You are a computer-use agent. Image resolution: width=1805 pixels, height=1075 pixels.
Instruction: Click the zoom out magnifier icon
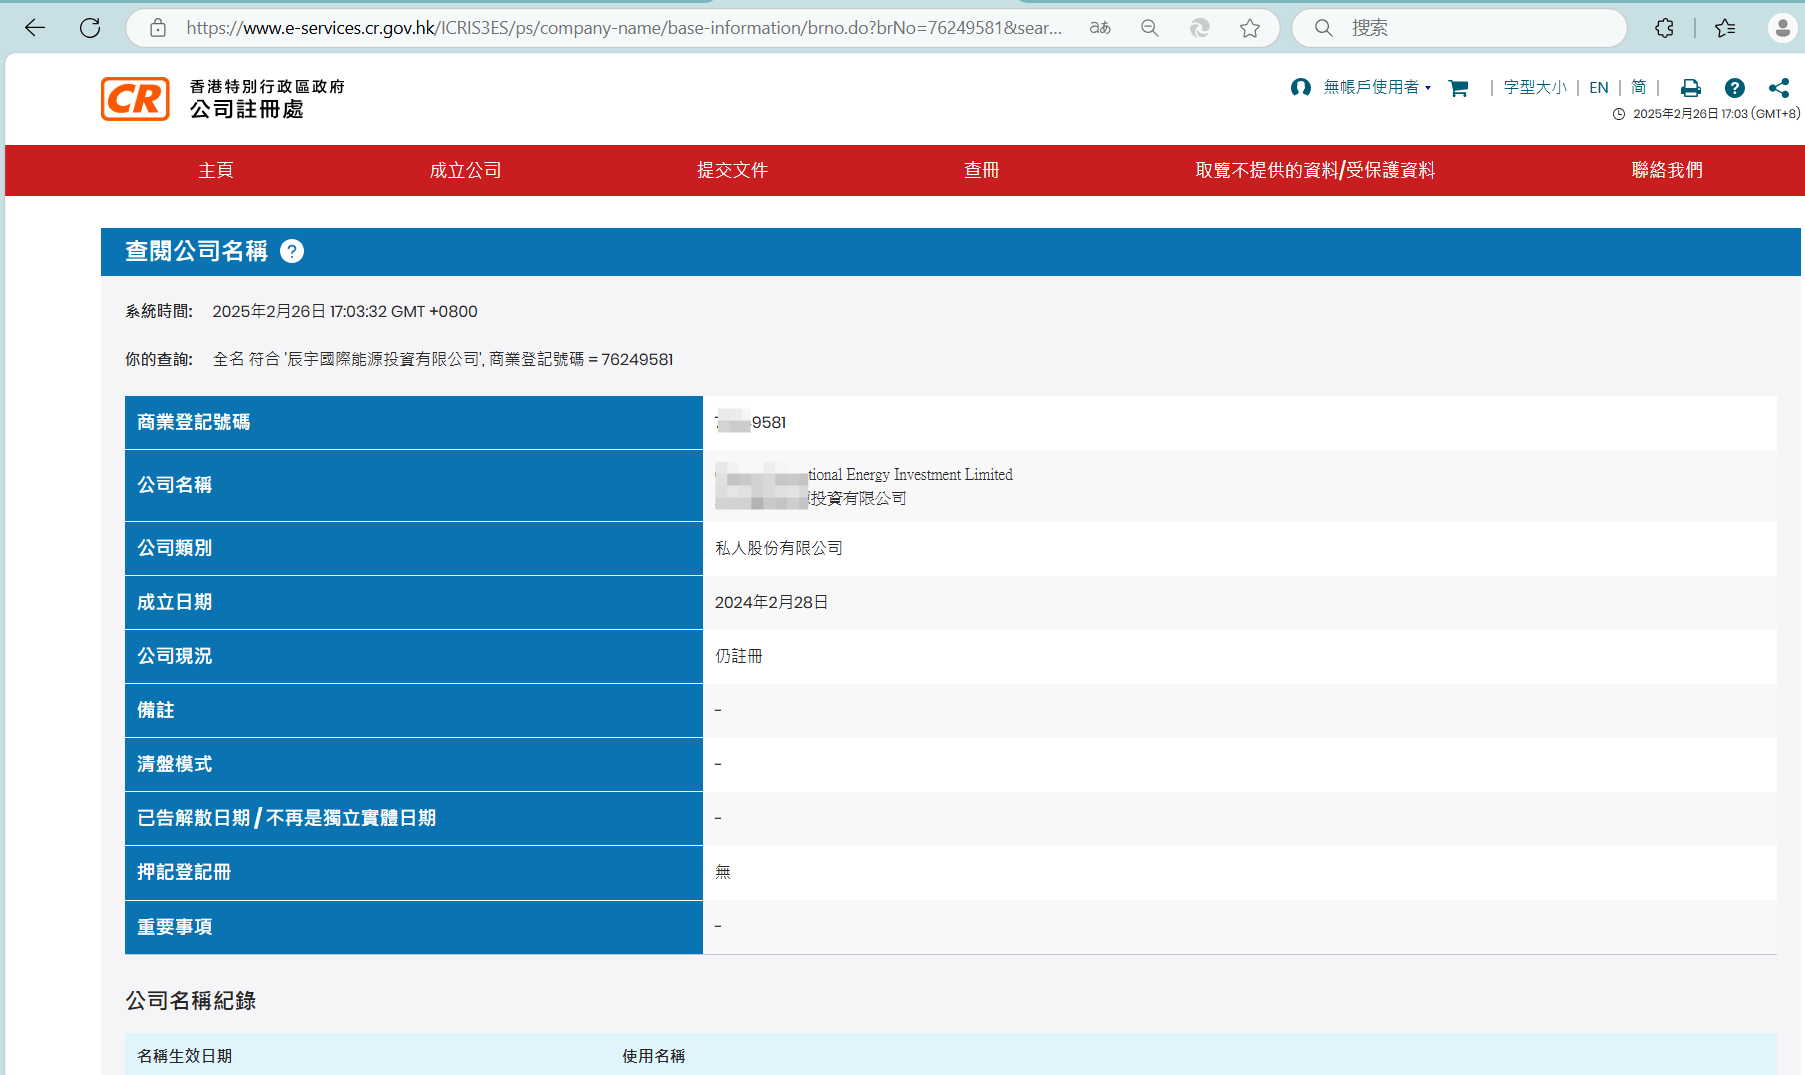point(1150,28)
